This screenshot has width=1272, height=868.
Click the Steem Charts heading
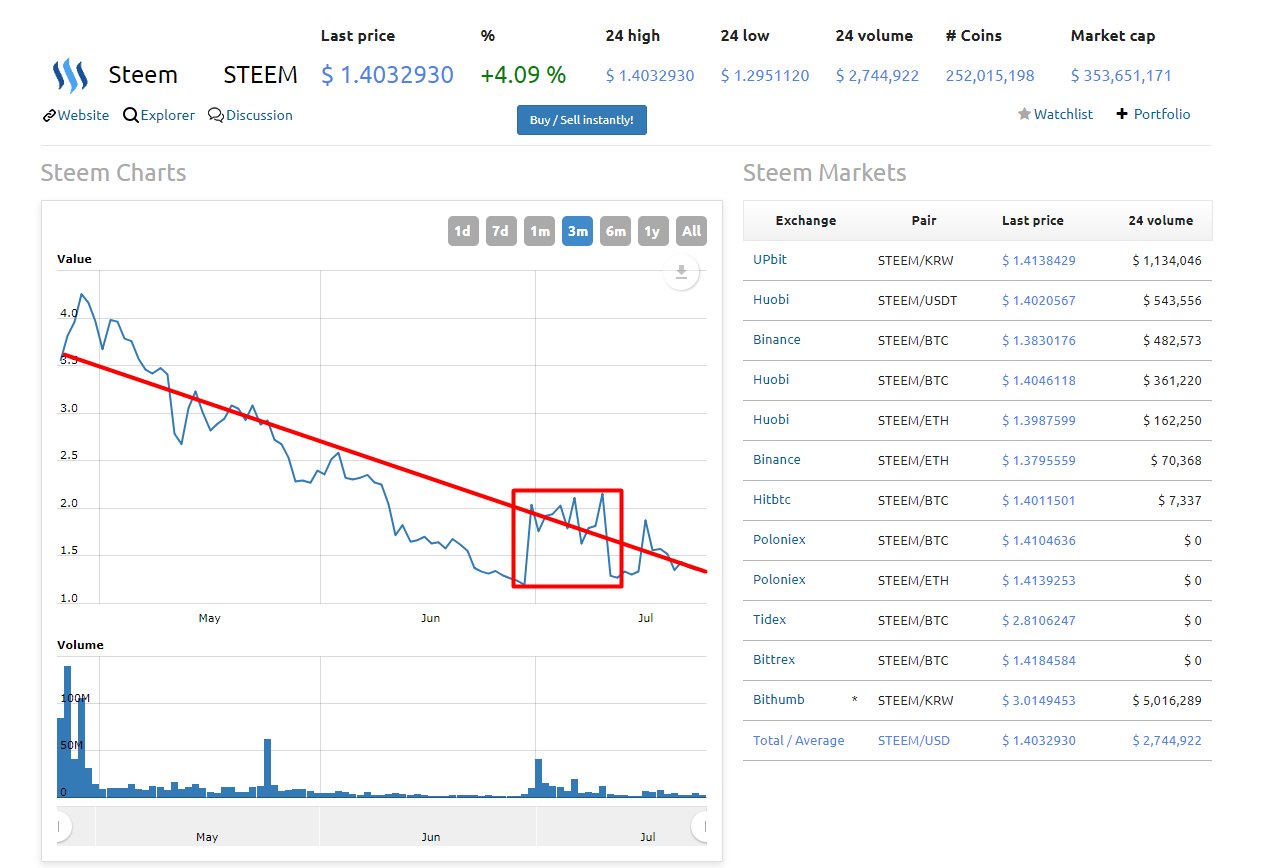(114, 173)
